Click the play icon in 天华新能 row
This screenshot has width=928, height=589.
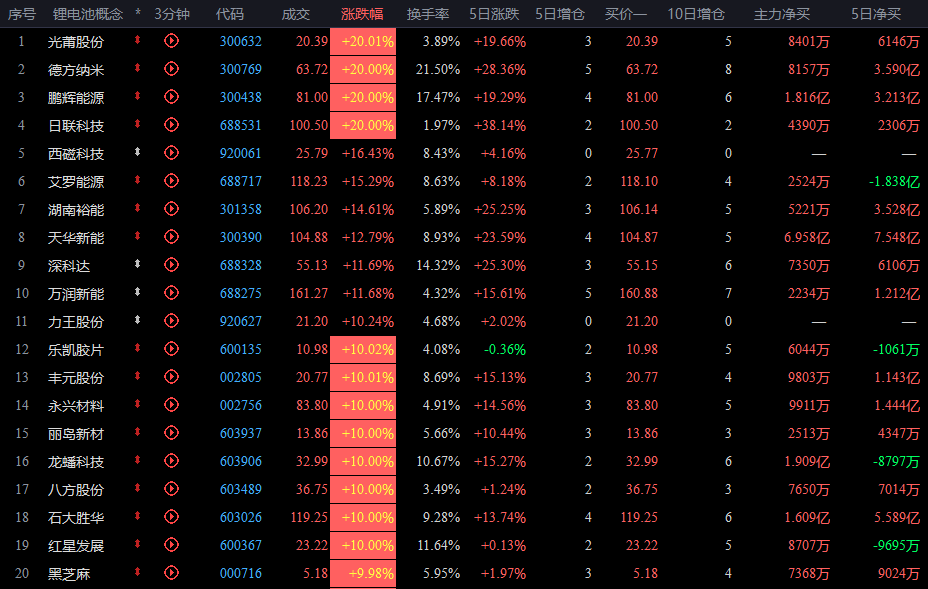[170, 237]
